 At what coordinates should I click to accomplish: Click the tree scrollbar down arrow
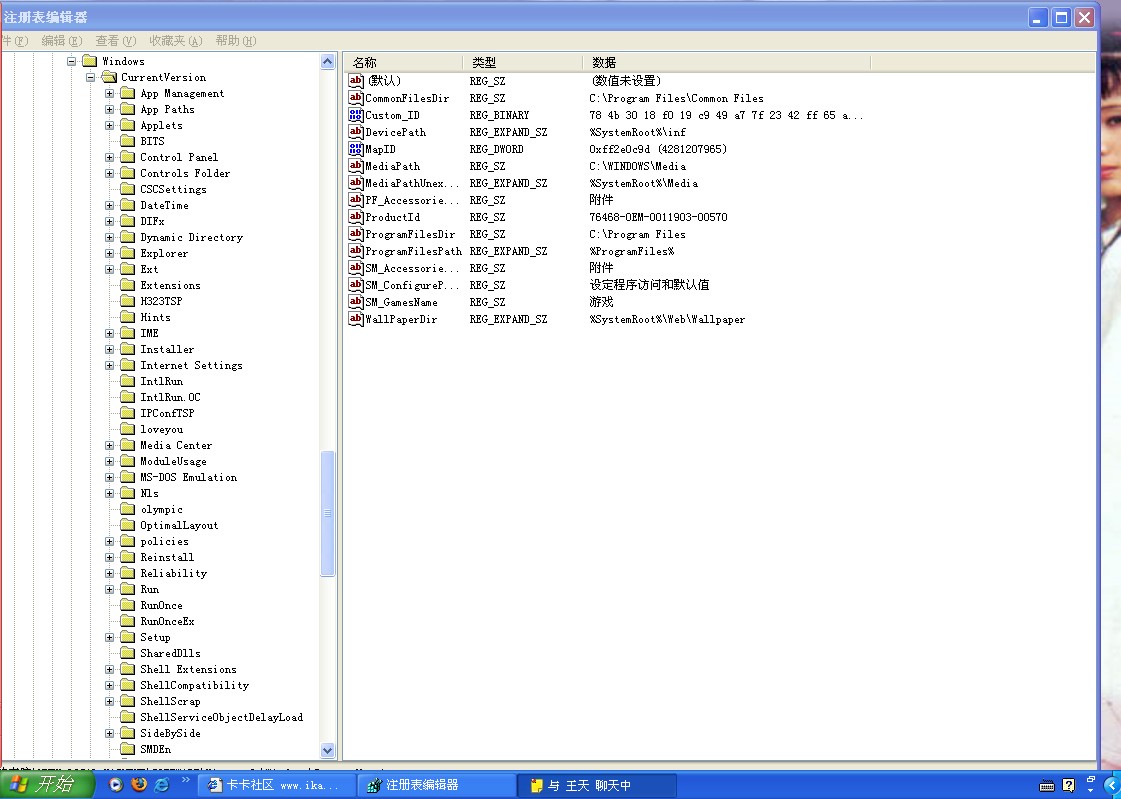pyautogui.click(x=327, y=750)
